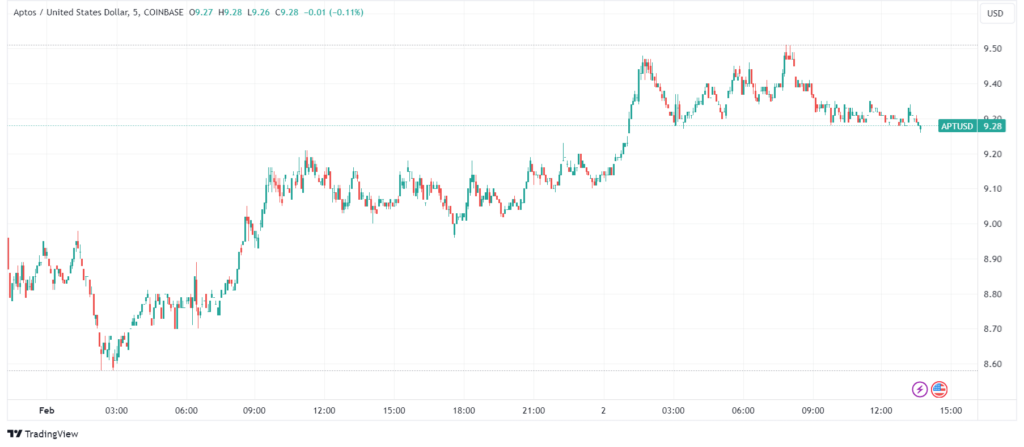Click the purple lightning bolt event icon
Viewport: 1024px width, 447px height.
pyautogui.click(x=919, y=389)
